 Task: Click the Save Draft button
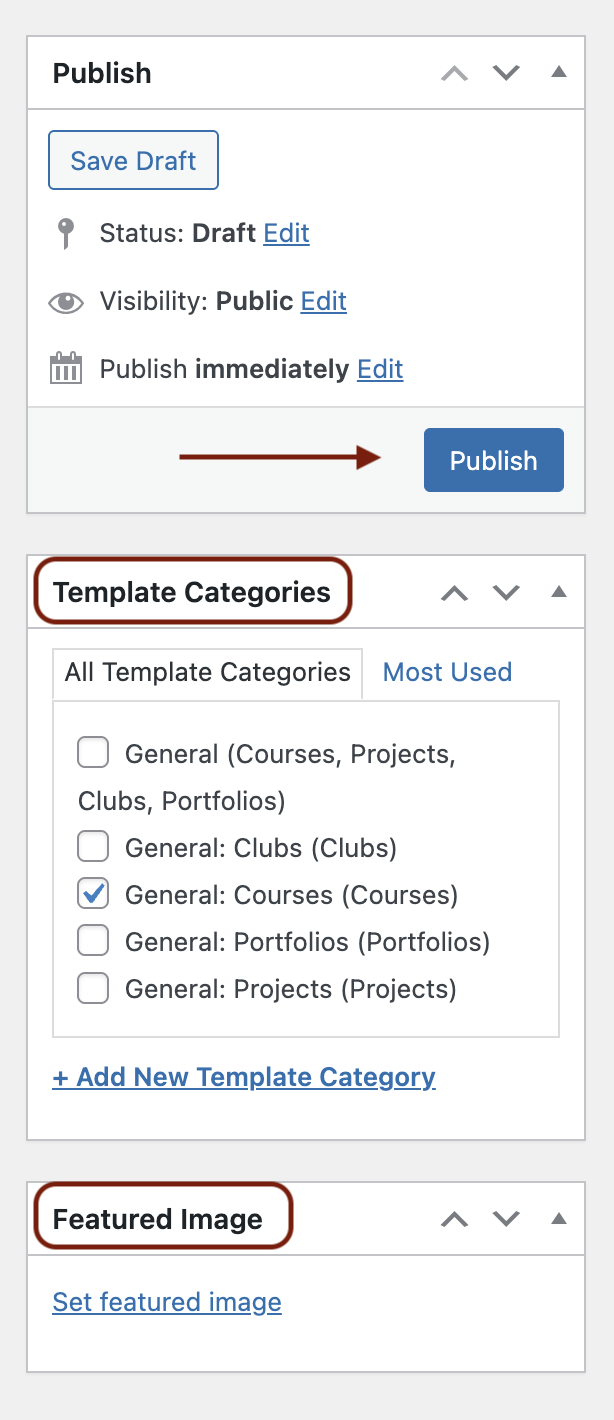[133, 161]
